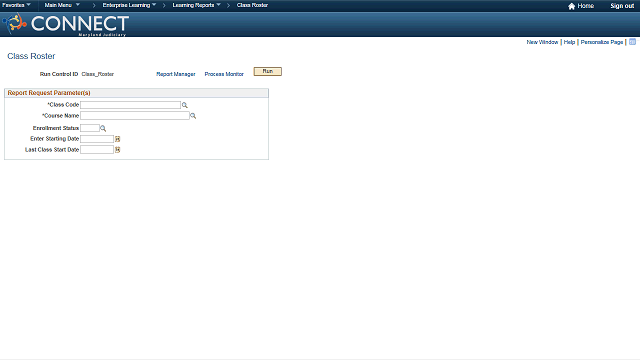Click the Personalize Page link
Viewport: 640px width, 360px height.
click(x=602, y=42)
